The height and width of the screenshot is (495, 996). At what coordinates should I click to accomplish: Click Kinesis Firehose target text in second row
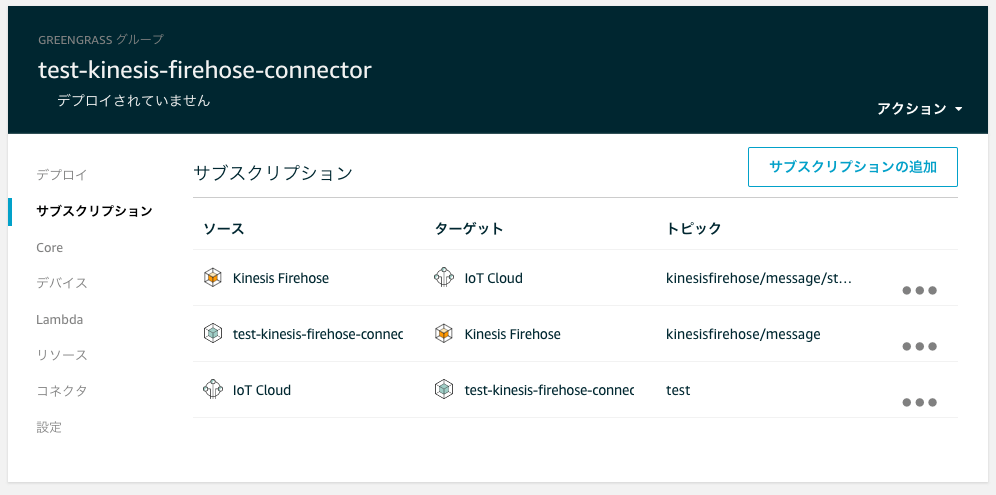click(x=513, y=334)
